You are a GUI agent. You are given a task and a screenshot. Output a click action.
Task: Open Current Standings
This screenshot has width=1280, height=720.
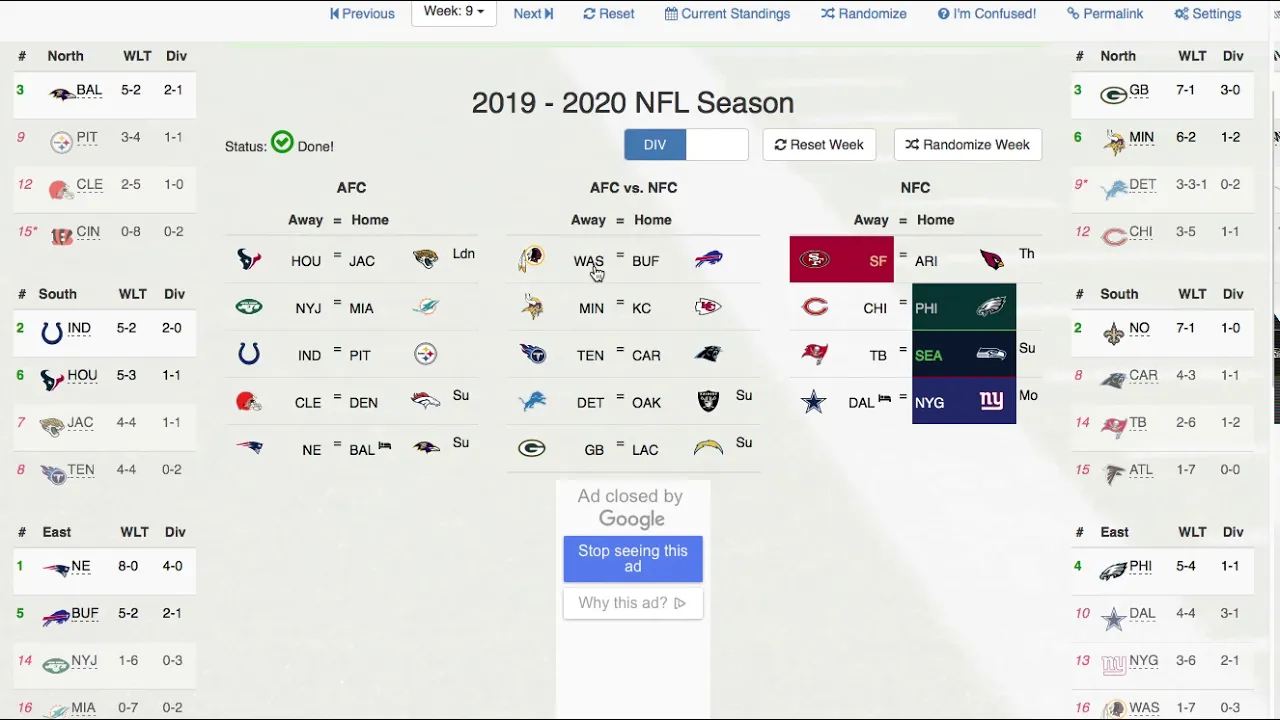[727, 14]
